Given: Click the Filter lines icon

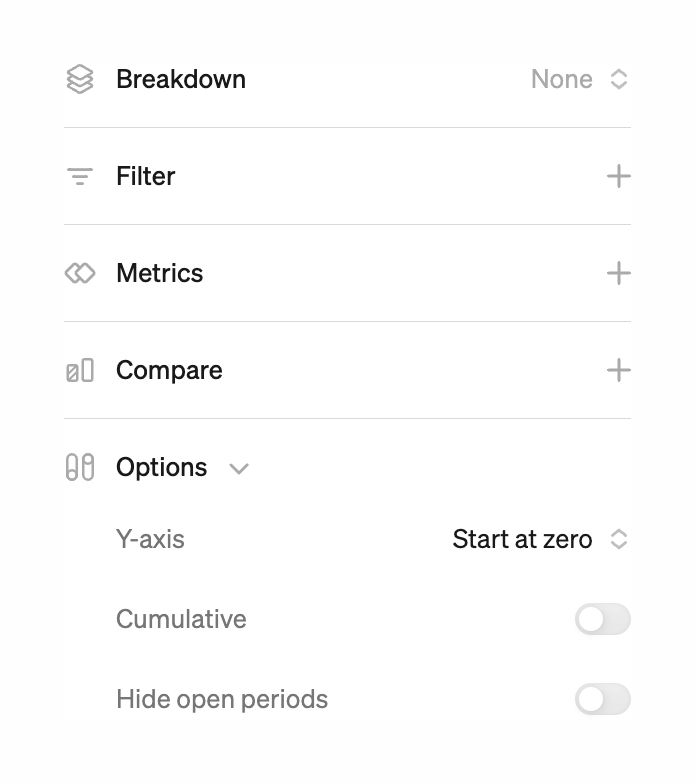Looking at the screenshot, I should click(x=80, y=177).
